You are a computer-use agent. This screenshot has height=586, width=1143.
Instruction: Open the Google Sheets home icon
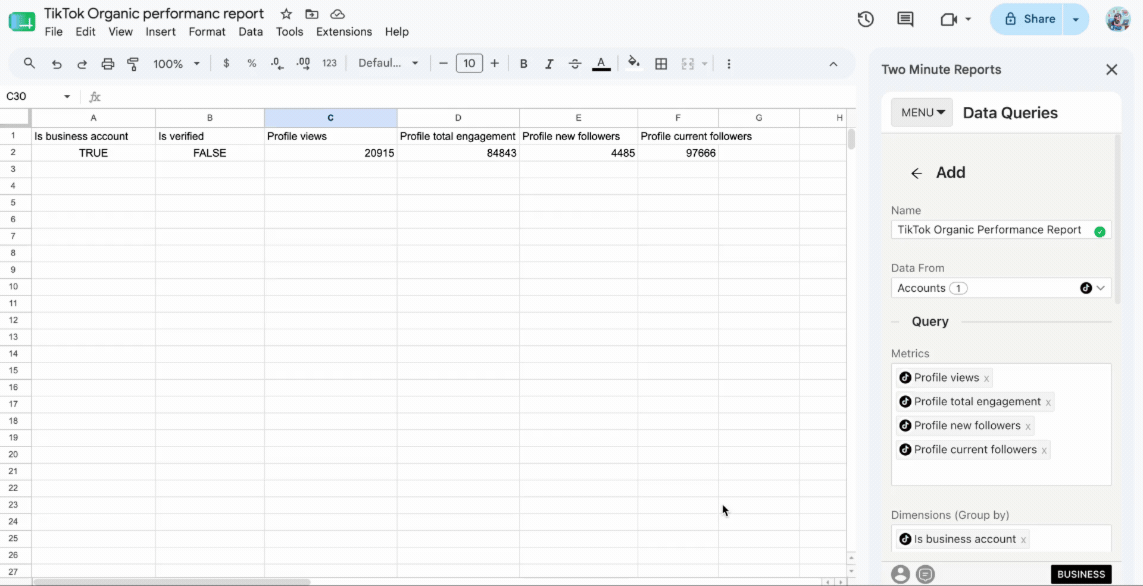tap(22, 22)
